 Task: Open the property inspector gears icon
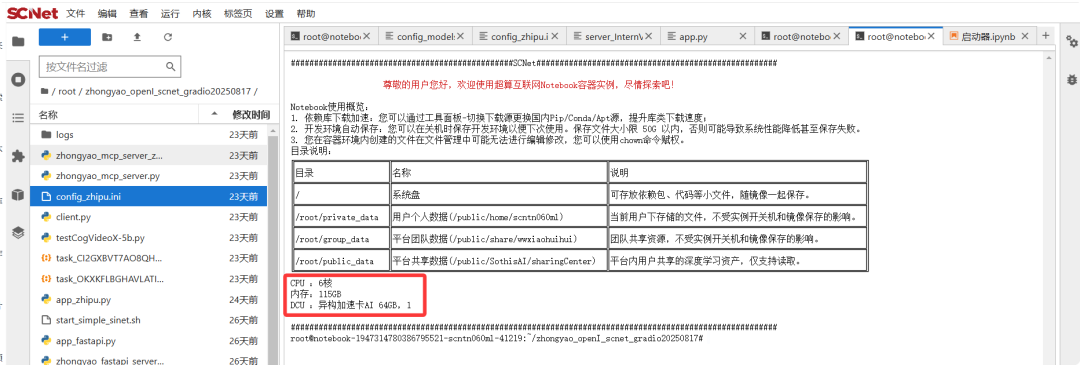coord(1071,42)
